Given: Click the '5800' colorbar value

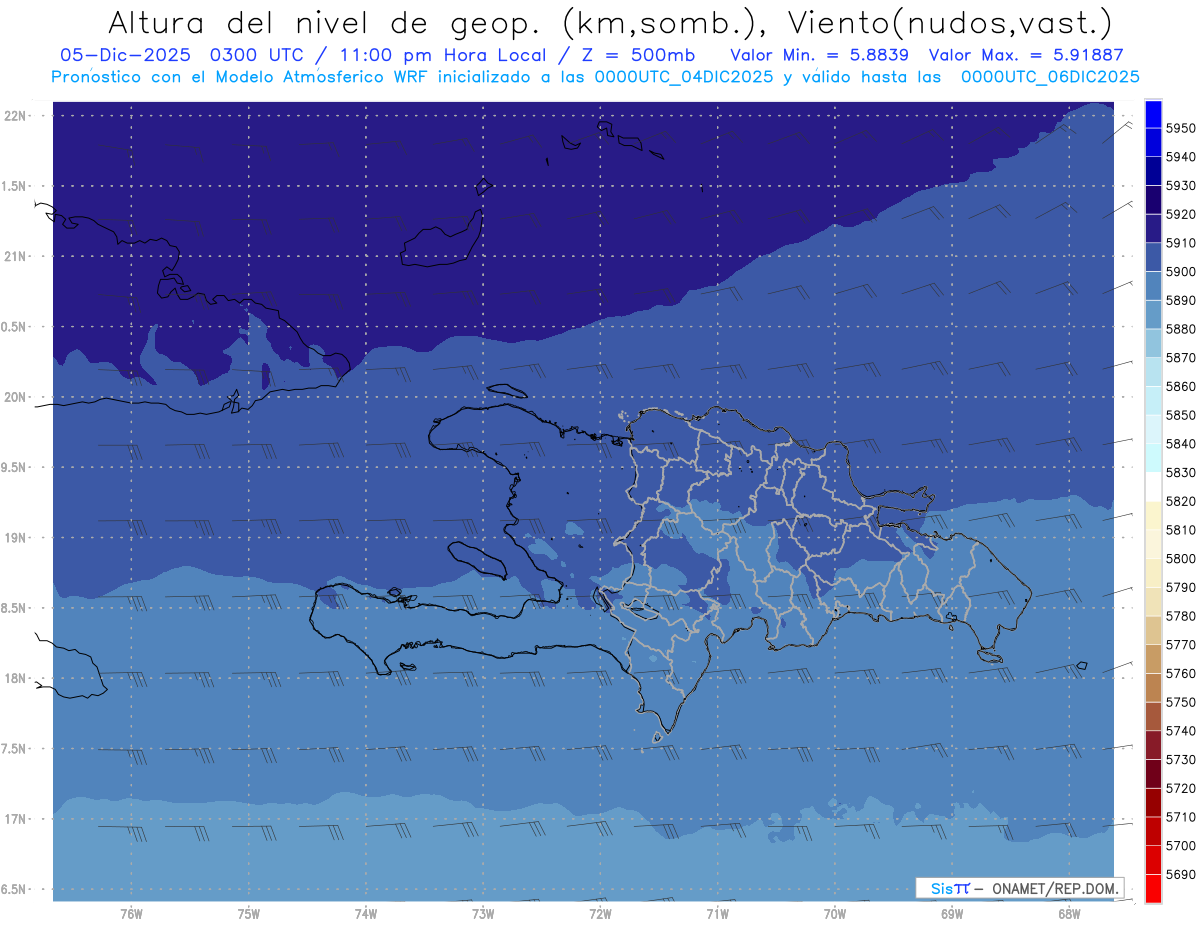Looking at the screenshot, I should coord(1181,558).
